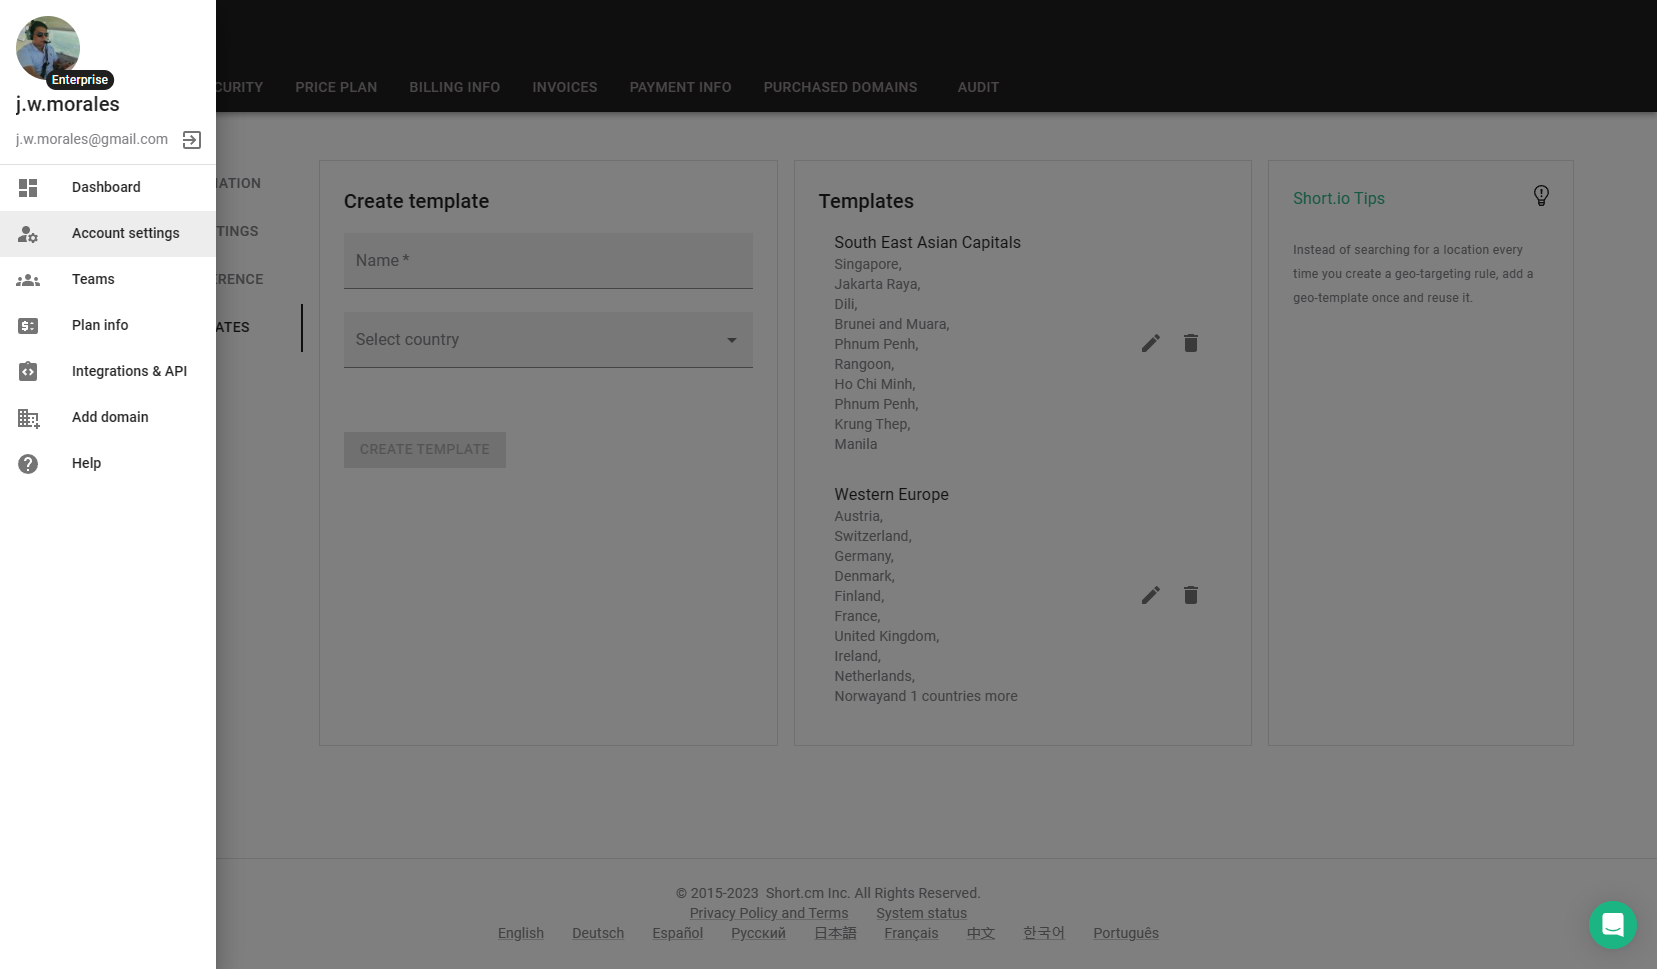Click the Create Template button
The width and height of the screenshot is (1657, 969).
(425, 449)
